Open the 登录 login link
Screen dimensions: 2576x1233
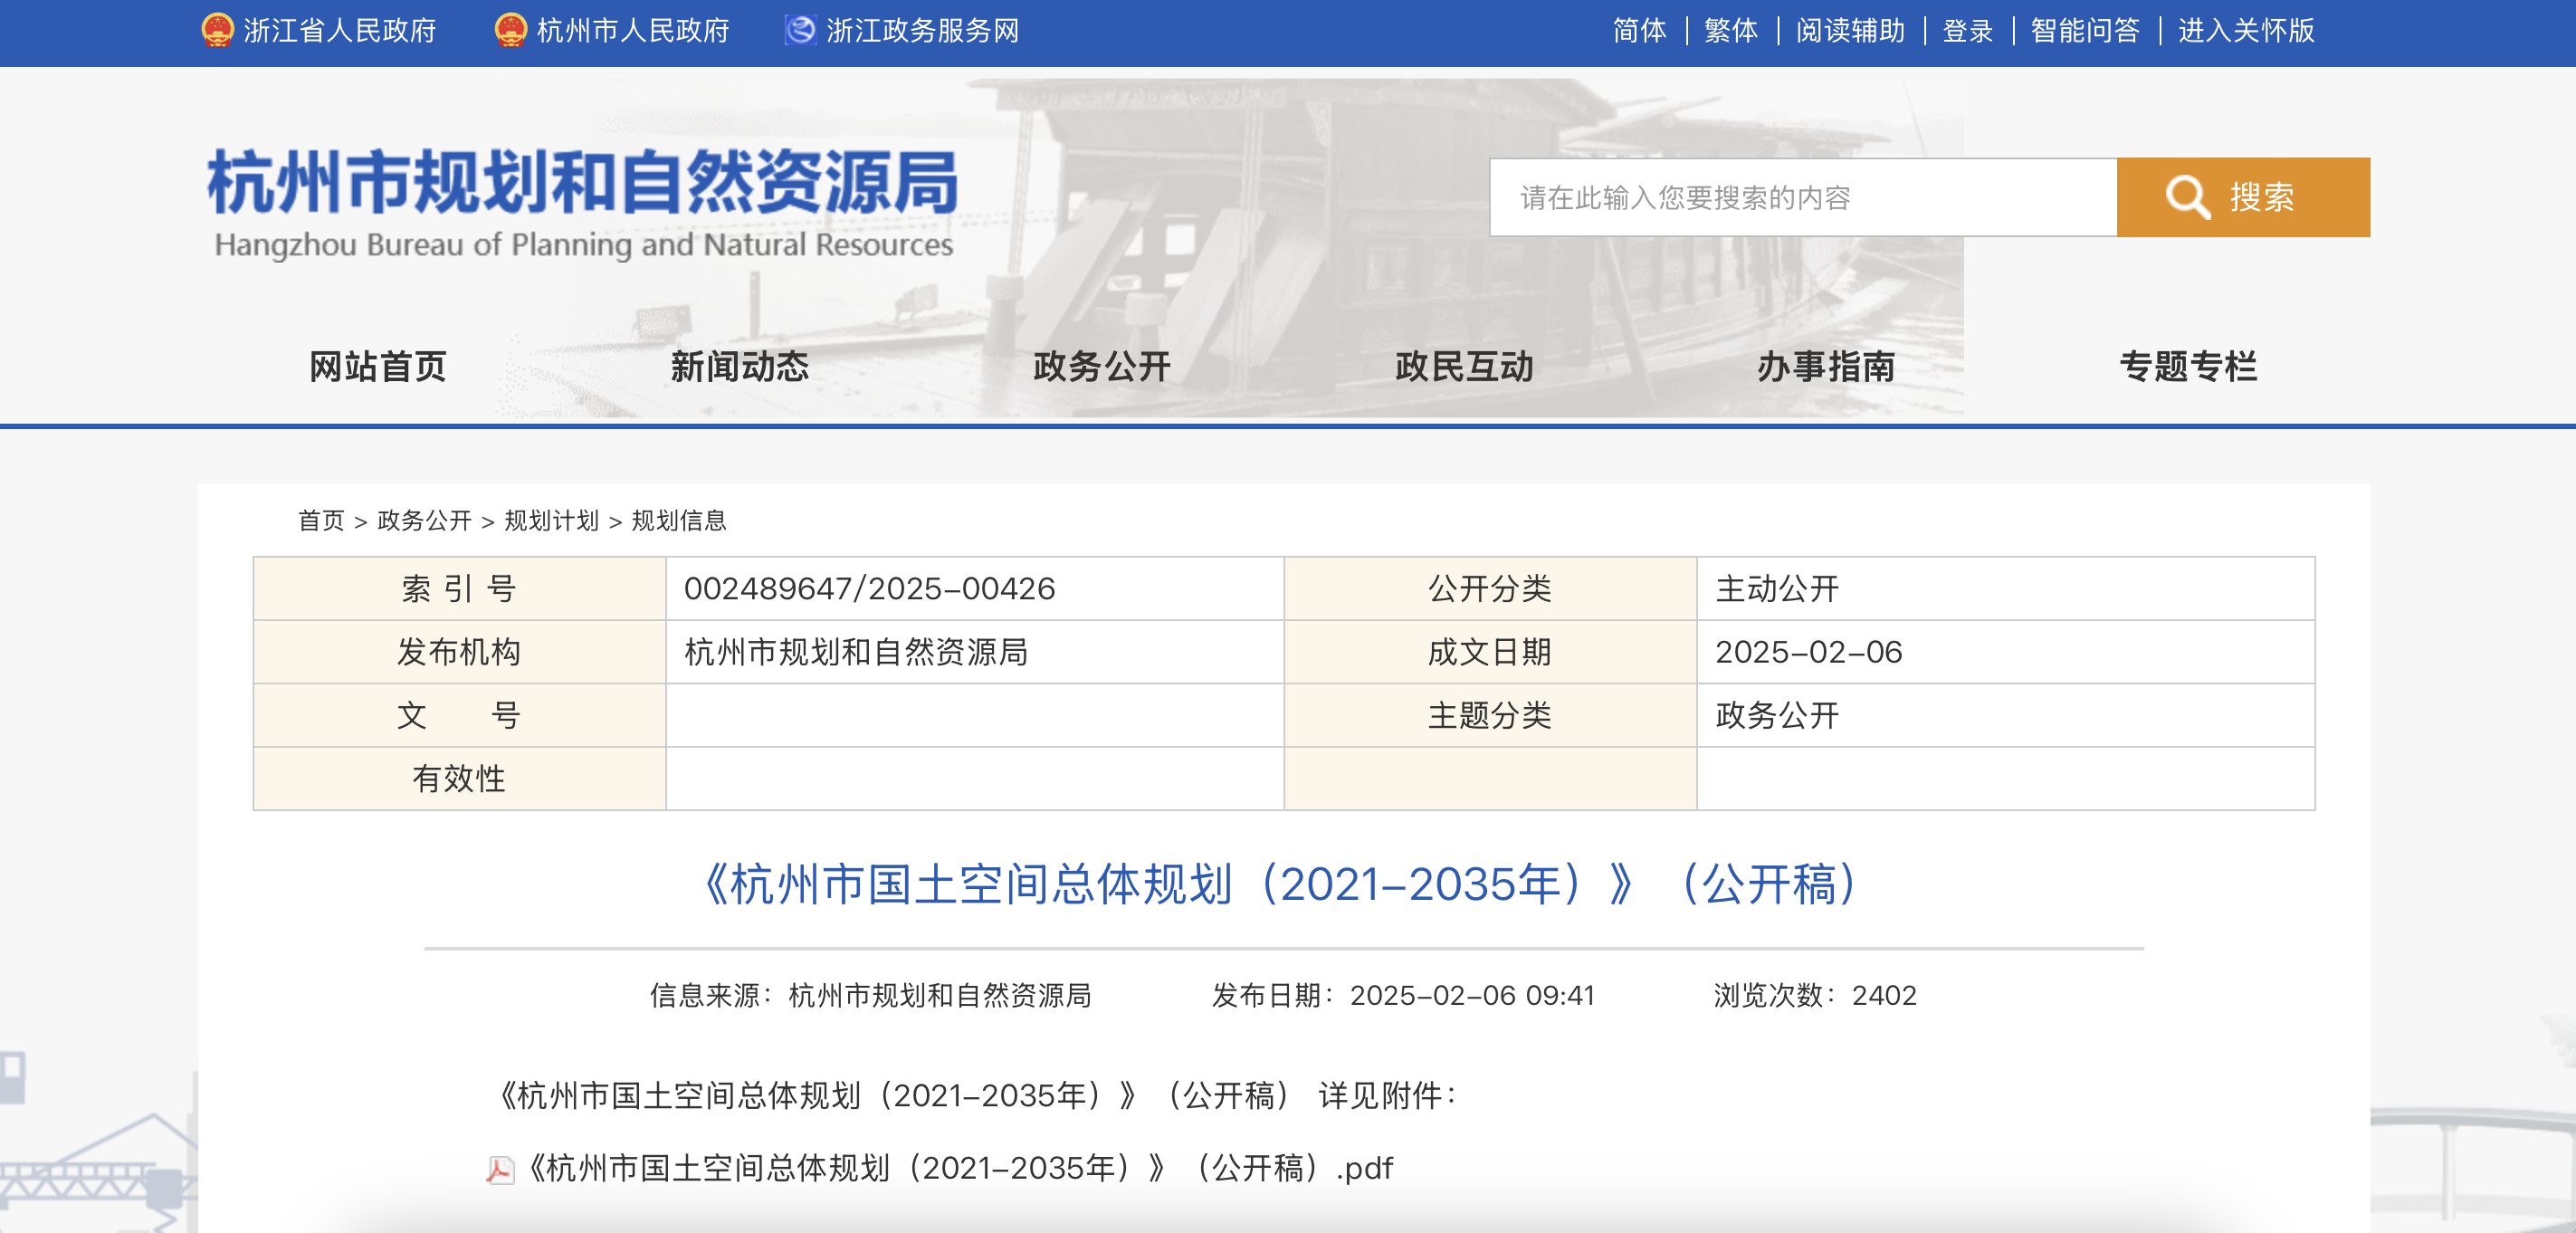(1967, 31)
